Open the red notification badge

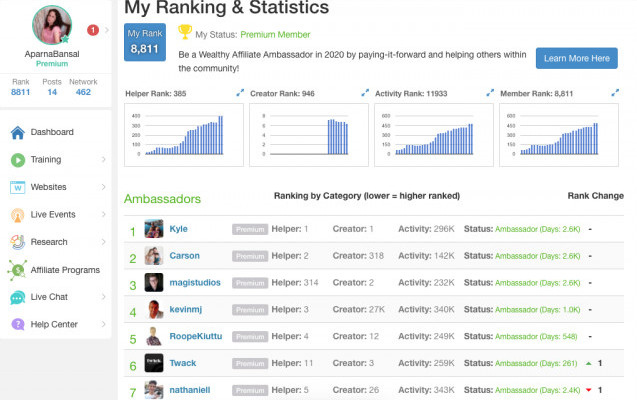tap(93, 30)
